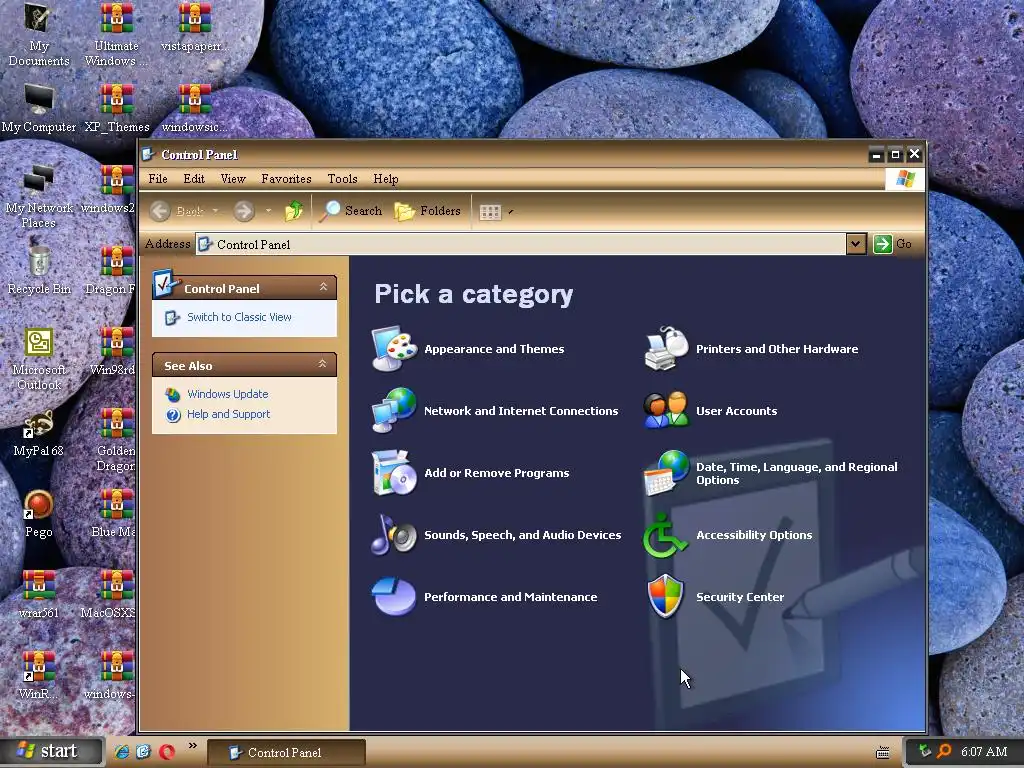Screen dimensions: 1024x768
Task: Click the Address bar Control Panel field
Action: tap(520, 244)
